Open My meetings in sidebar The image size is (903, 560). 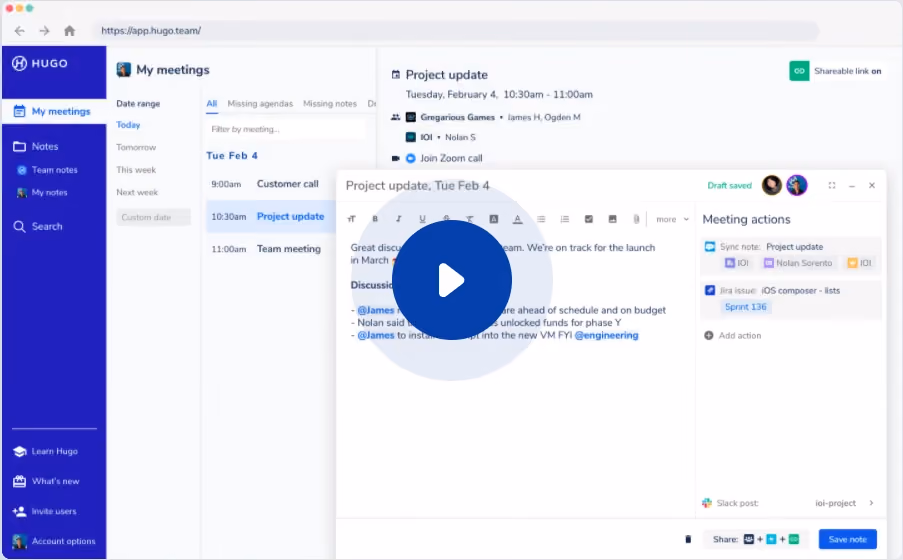(54, 111)
